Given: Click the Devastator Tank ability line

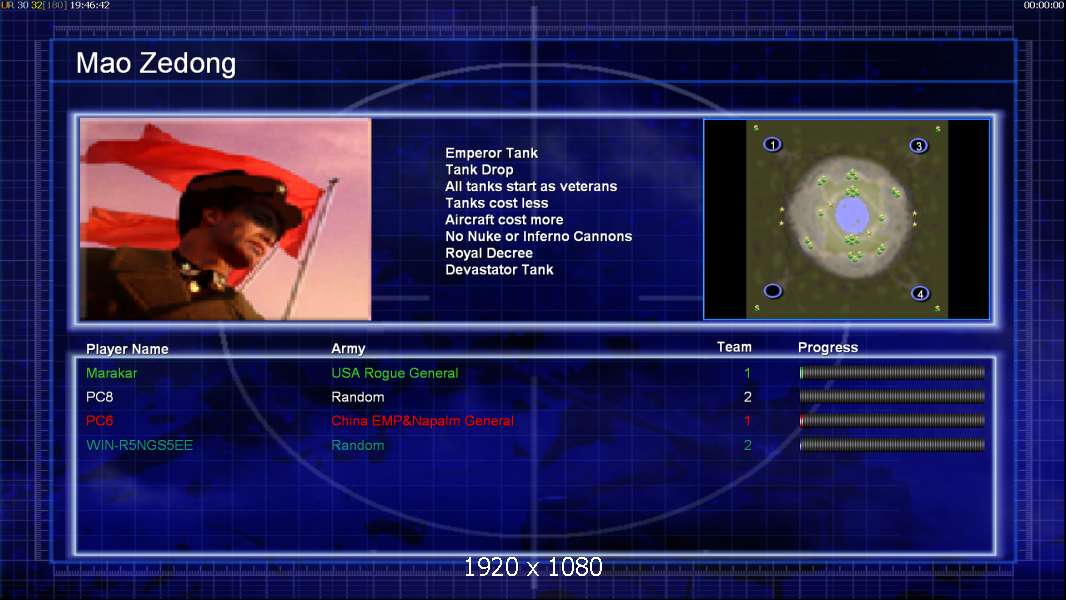Looking at the screenshot, I should click(499, 270).
